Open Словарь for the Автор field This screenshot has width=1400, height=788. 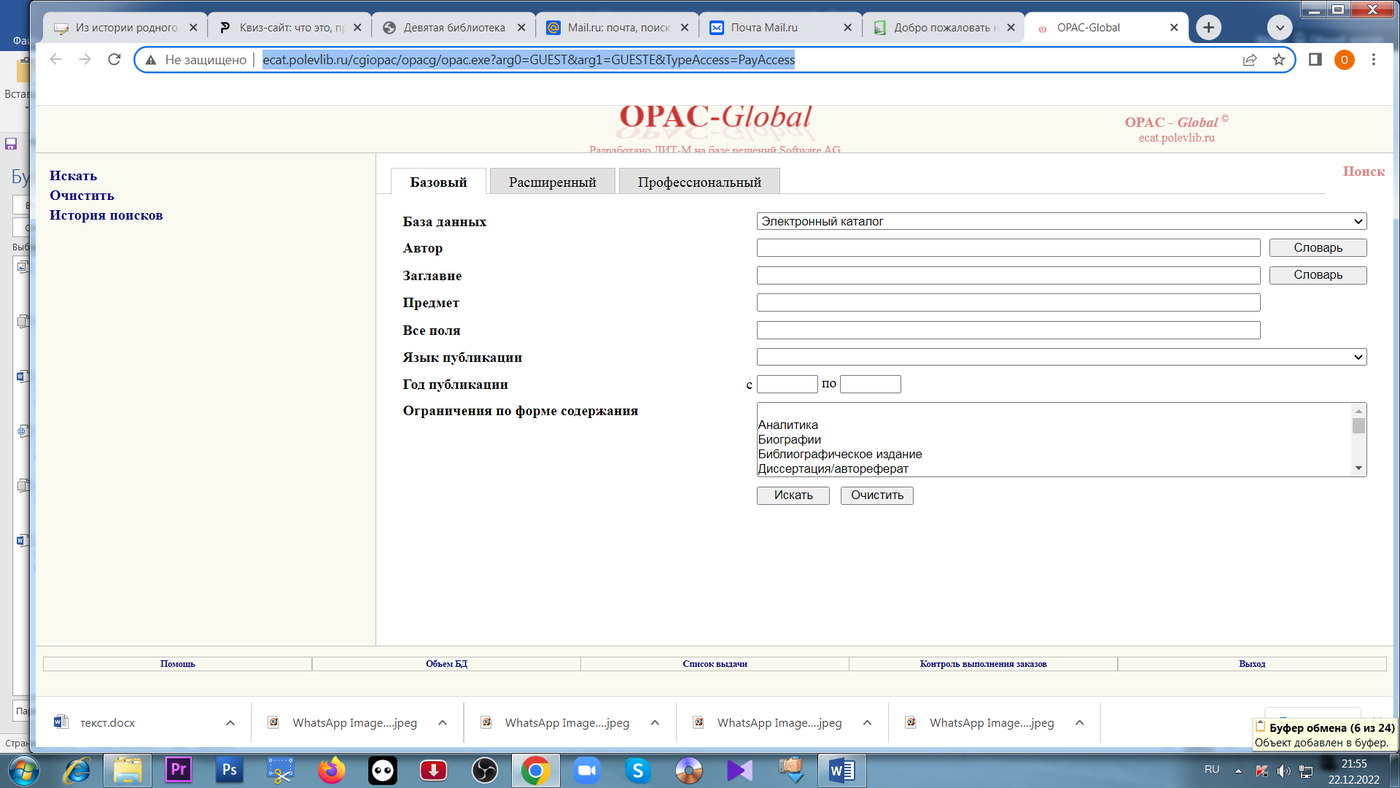pyautogui.click(x=1317, y=248)
